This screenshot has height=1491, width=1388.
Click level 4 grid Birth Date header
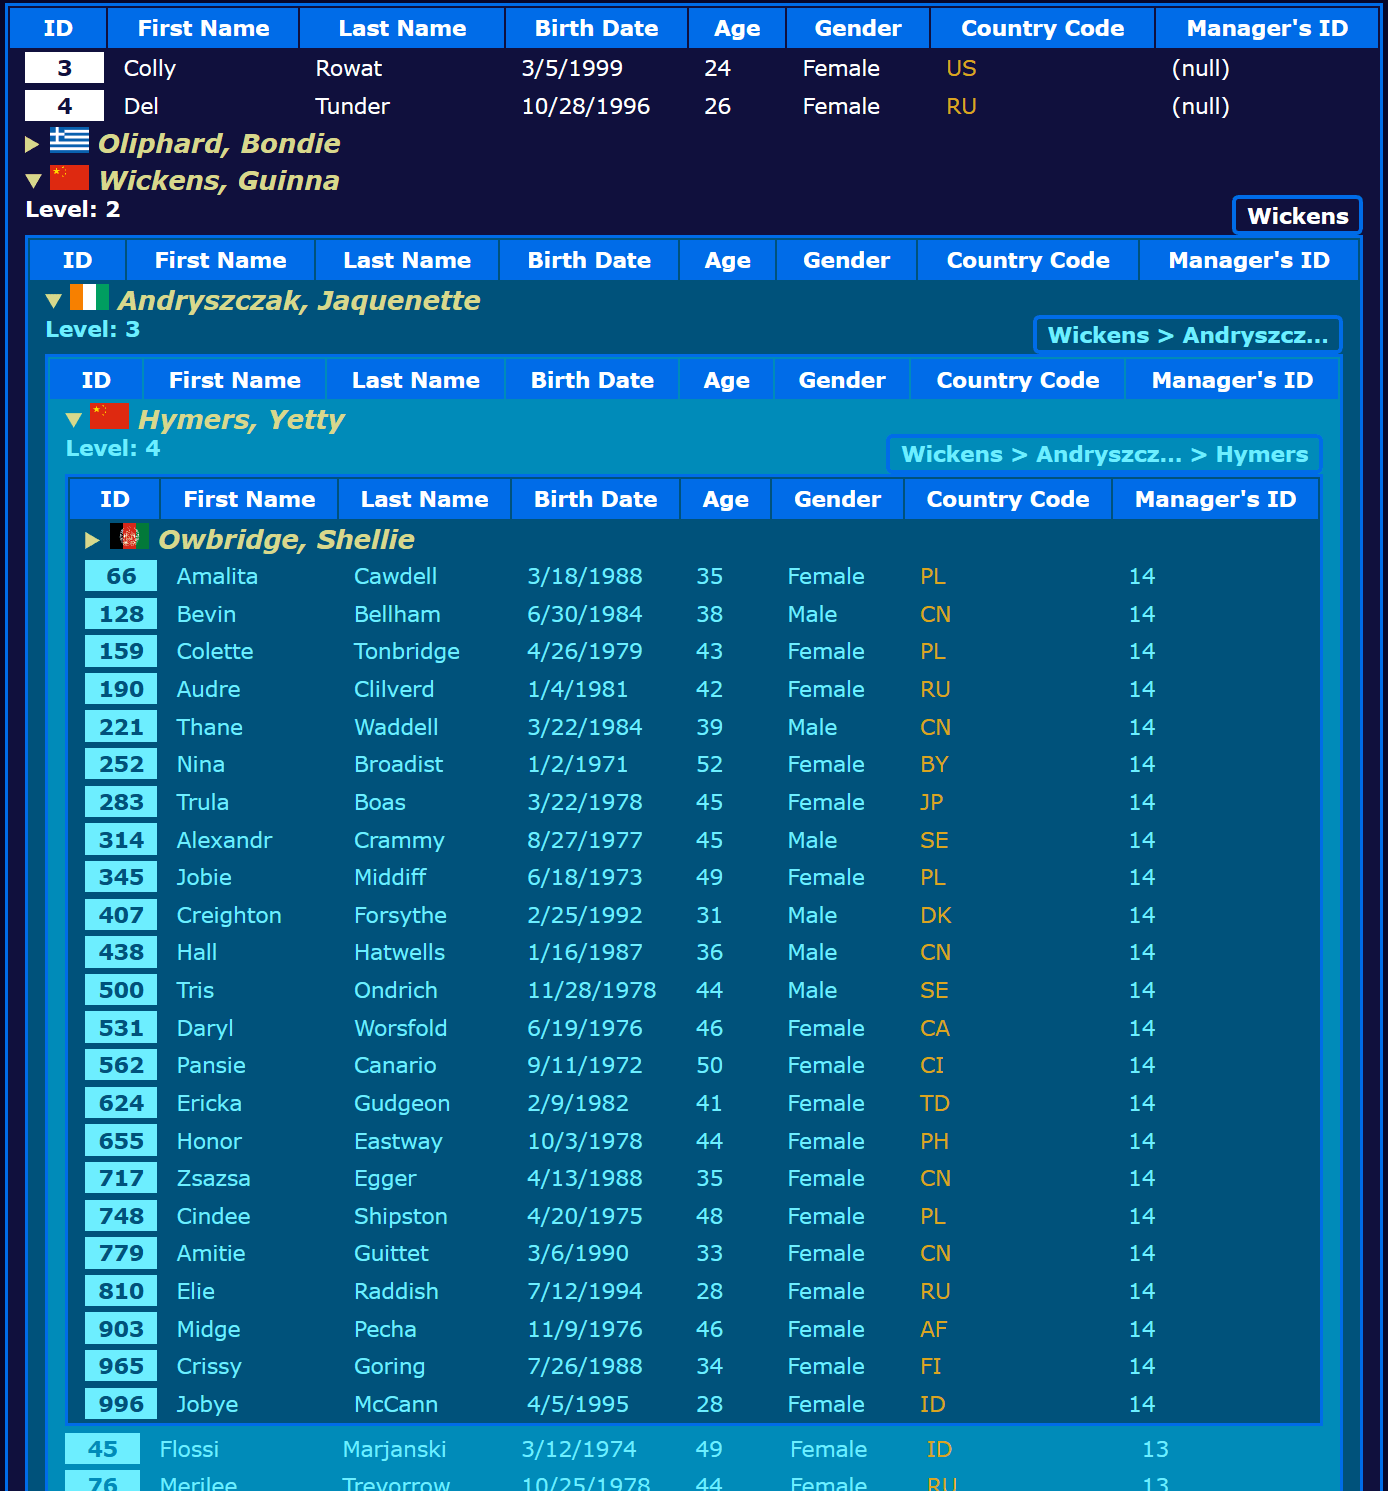(x=595, y=499)
